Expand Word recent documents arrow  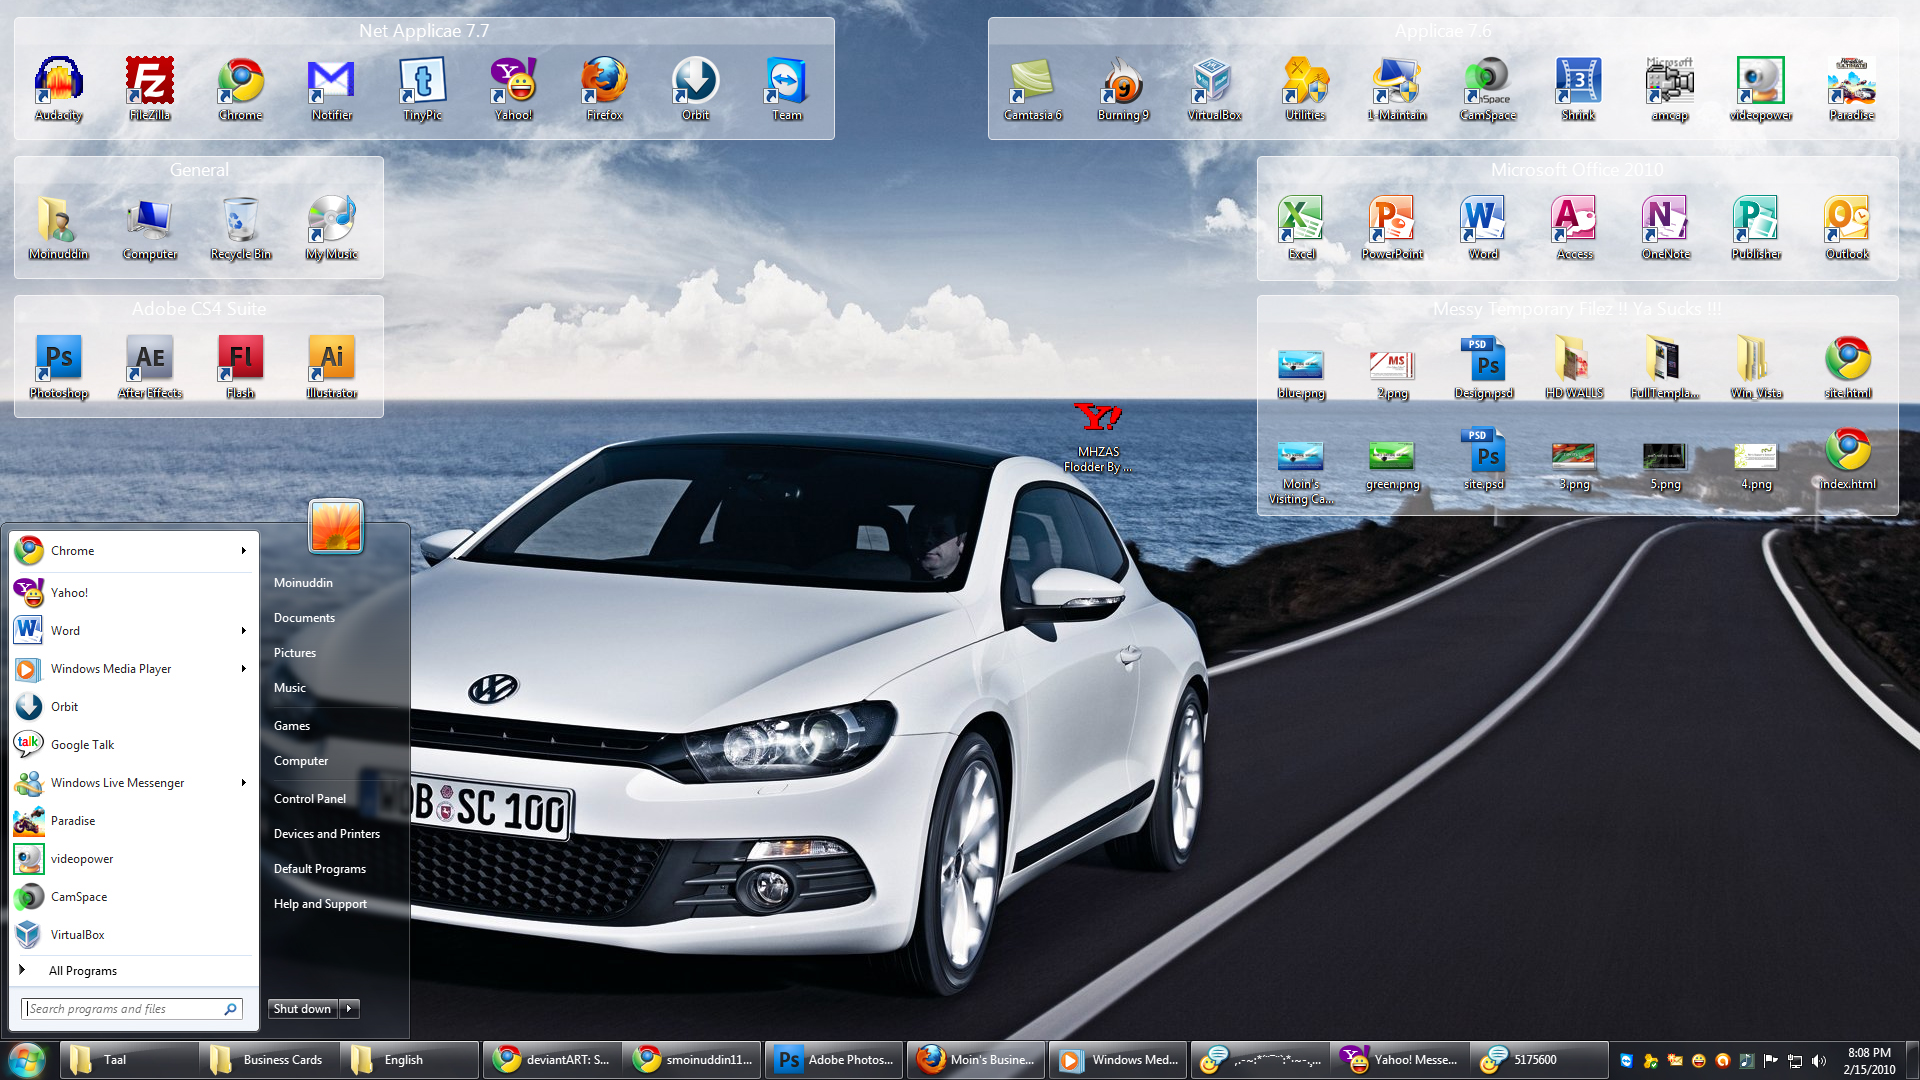click(243, 630)
